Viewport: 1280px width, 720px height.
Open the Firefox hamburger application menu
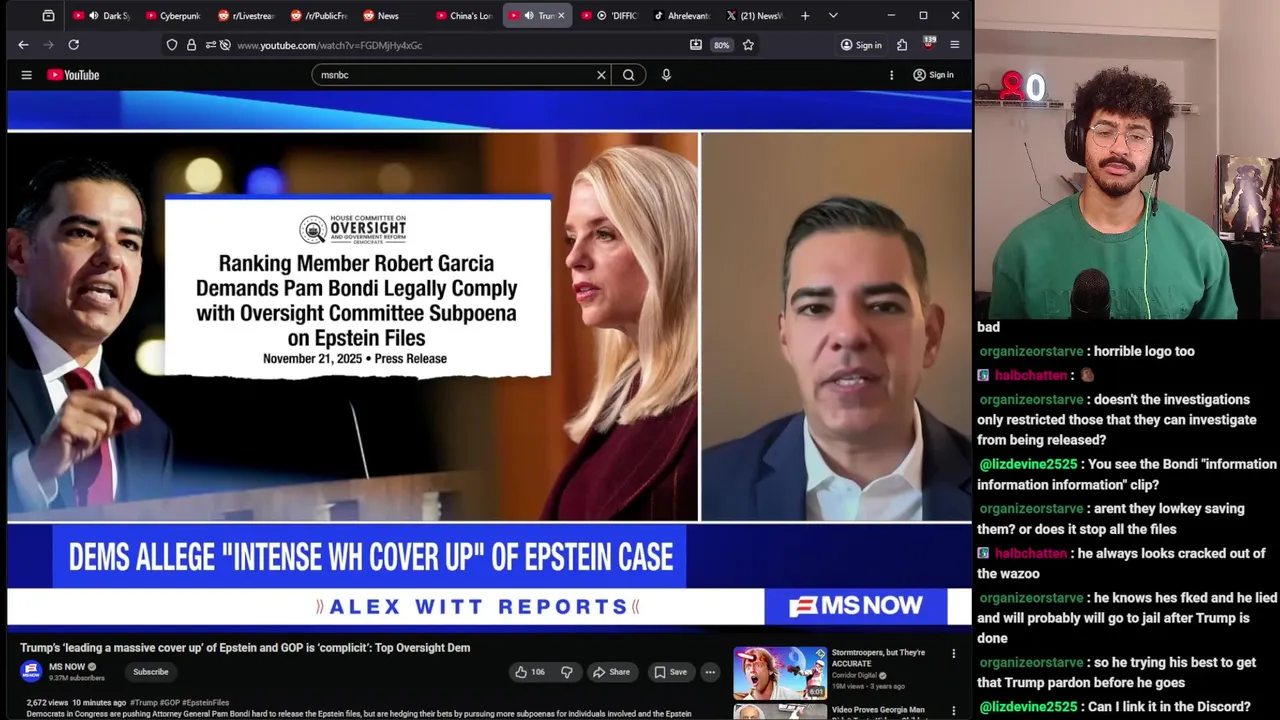[x=955, y=45]
